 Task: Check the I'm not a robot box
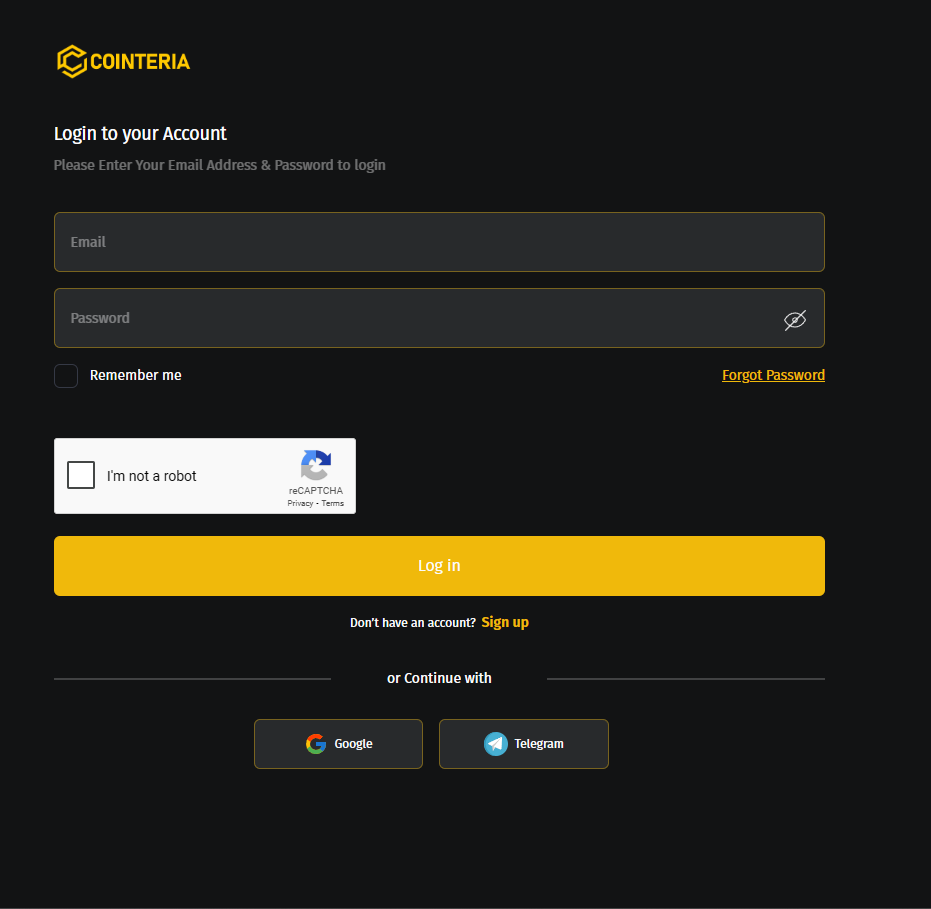pyautogui.click(x=81, y=476)
